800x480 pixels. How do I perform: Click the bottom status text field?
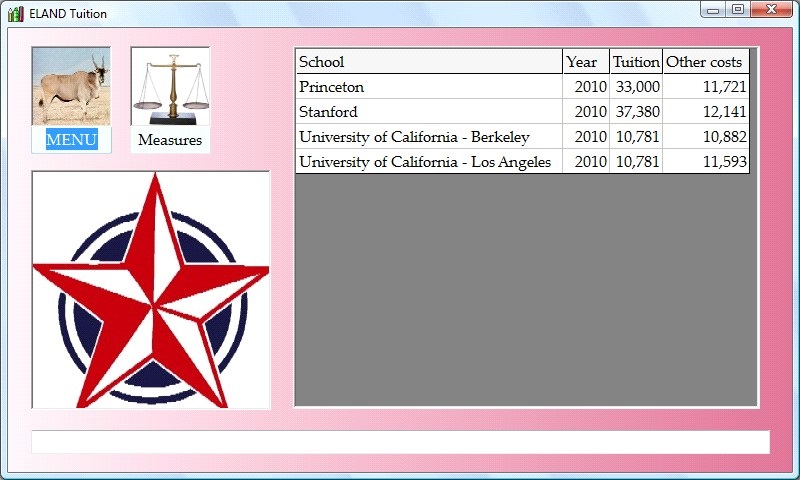400,442
